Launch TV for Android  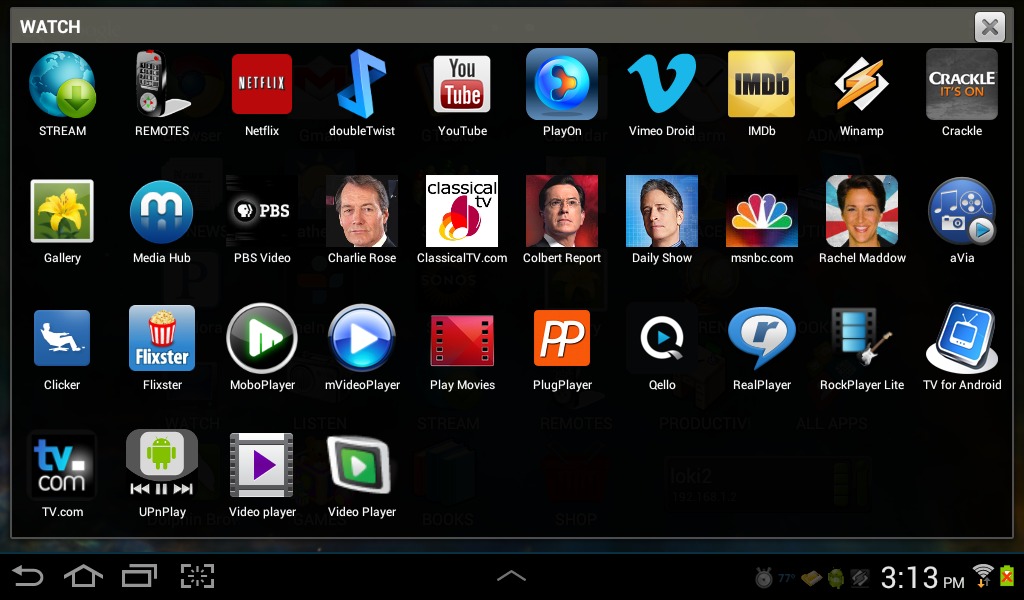coord(961,338)
